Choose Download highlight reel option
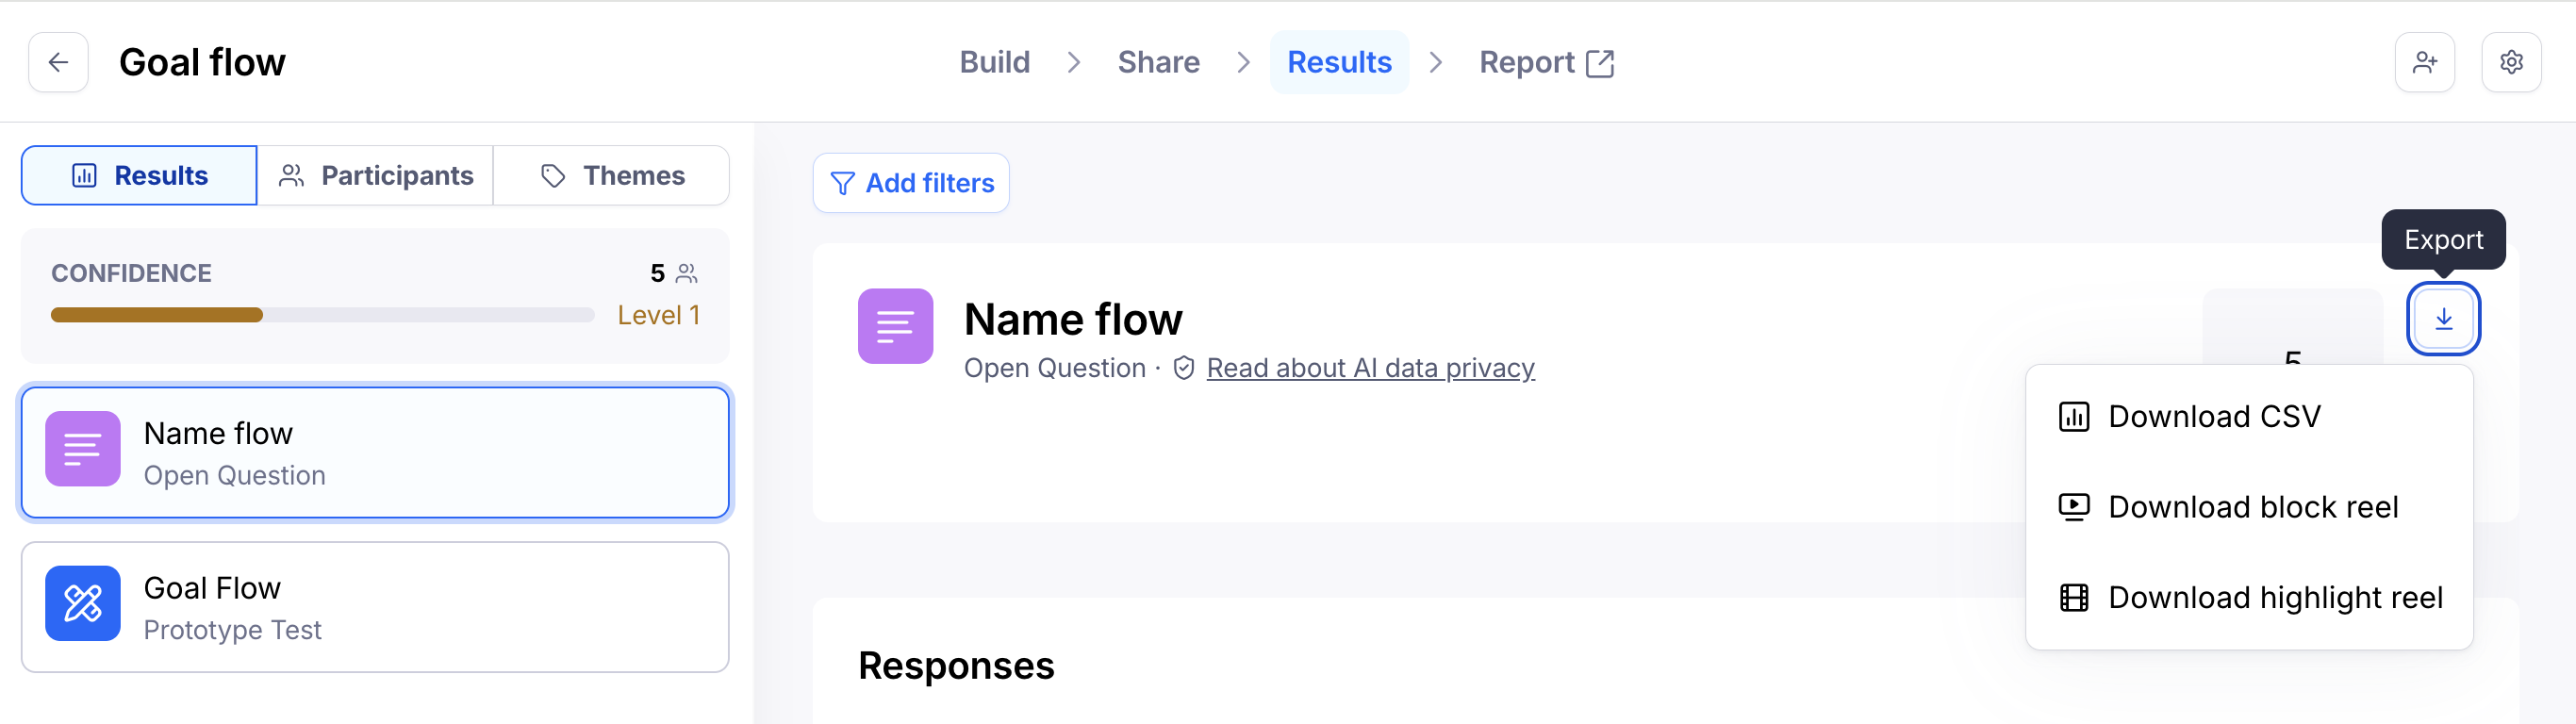This screenshot has width=2576, height=724. click(2274, 597)
